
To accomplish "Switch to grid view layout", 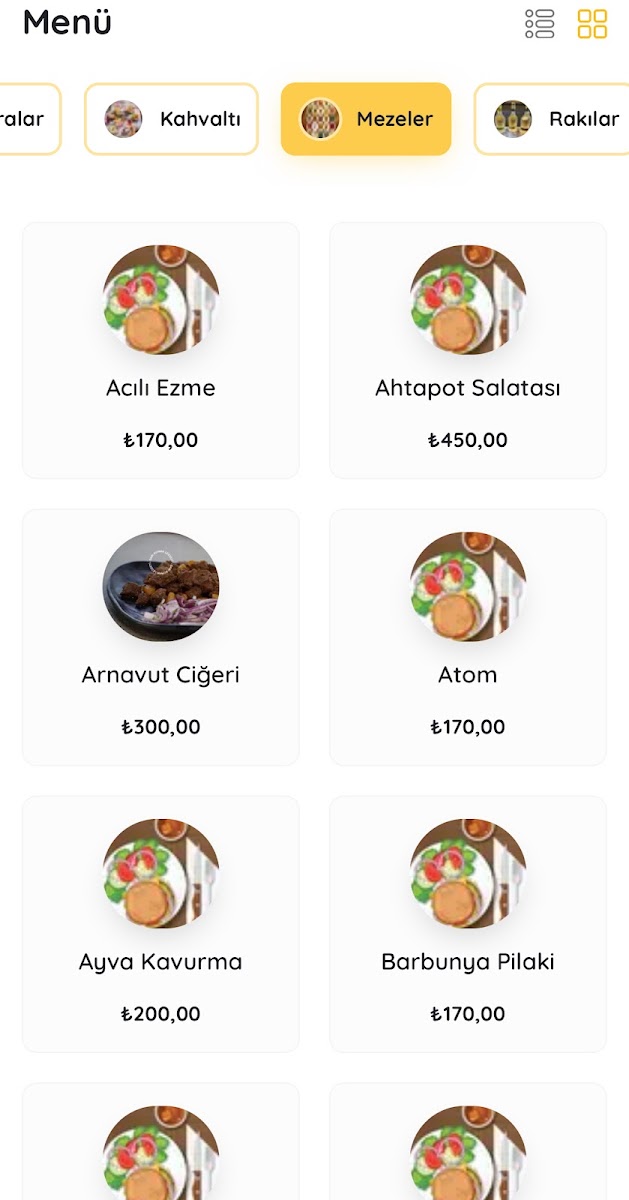I will (x=592, y=24).
